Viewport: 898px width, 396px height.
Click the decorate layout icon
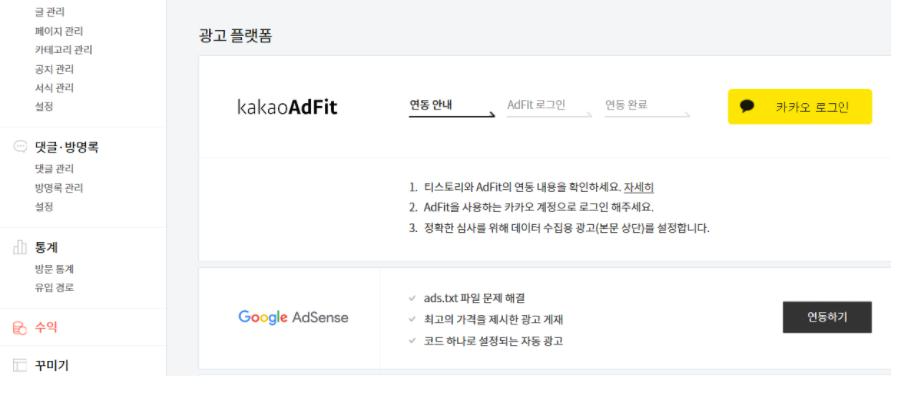tap(20, 366)
